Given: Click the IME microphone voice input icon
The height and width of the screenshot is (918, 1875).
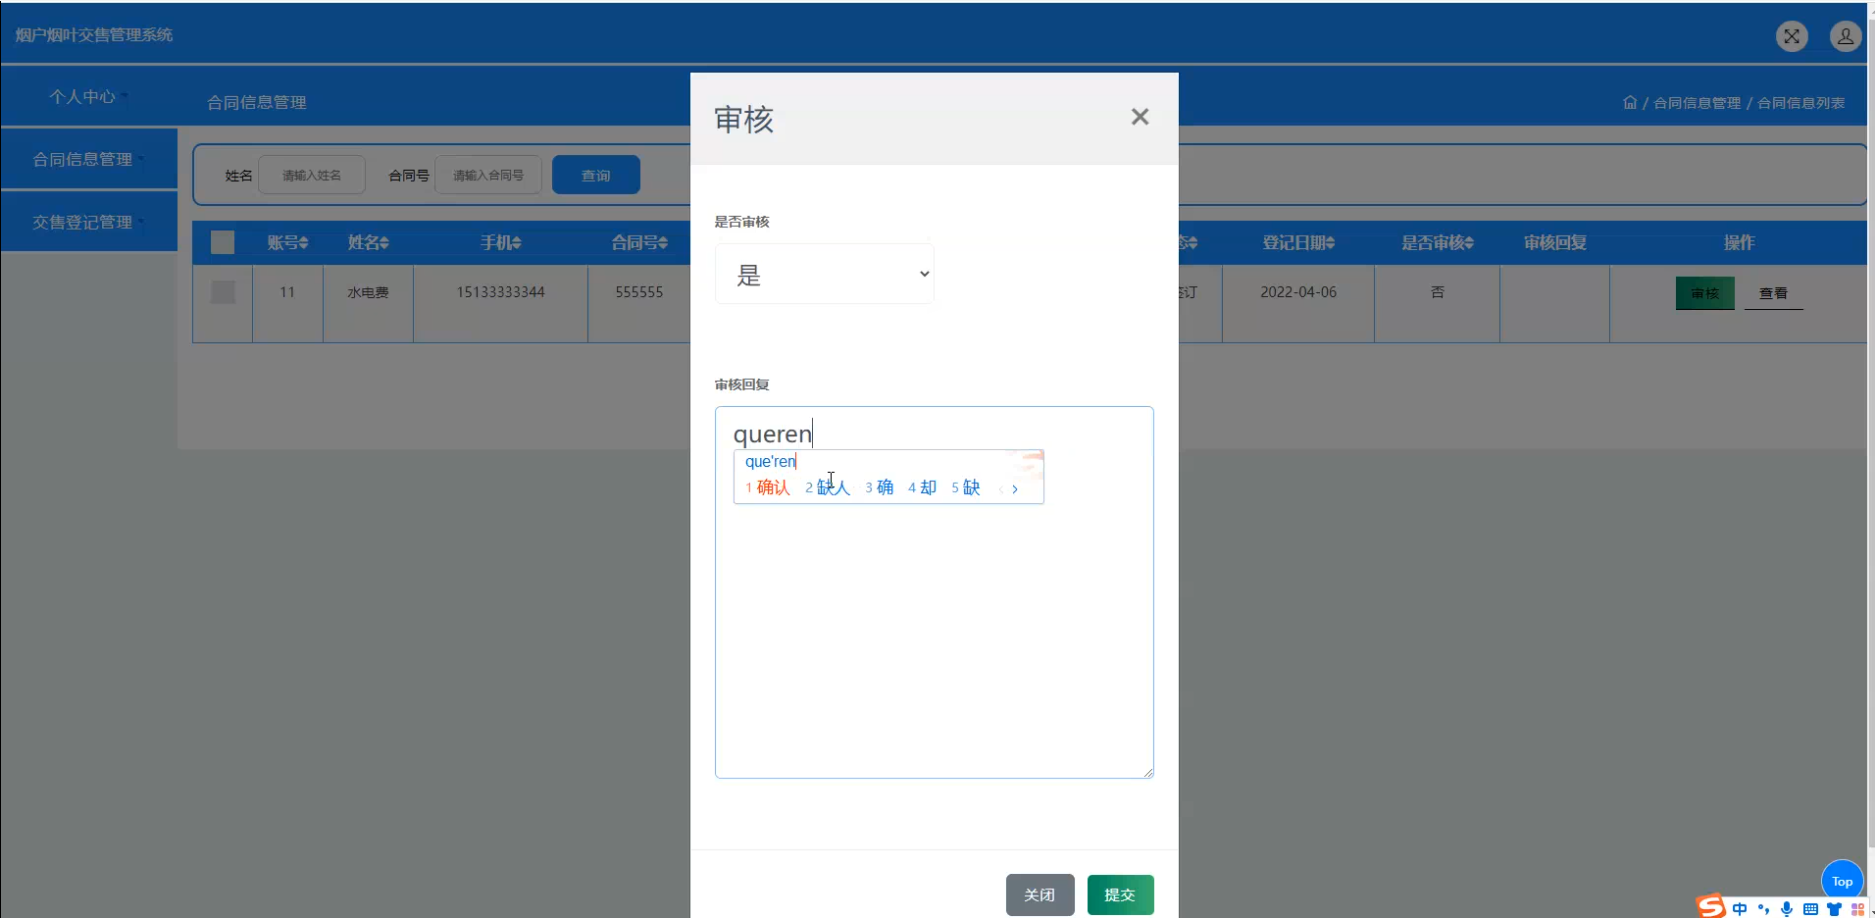Looking at the screenshot, I should pos(1787,909).
